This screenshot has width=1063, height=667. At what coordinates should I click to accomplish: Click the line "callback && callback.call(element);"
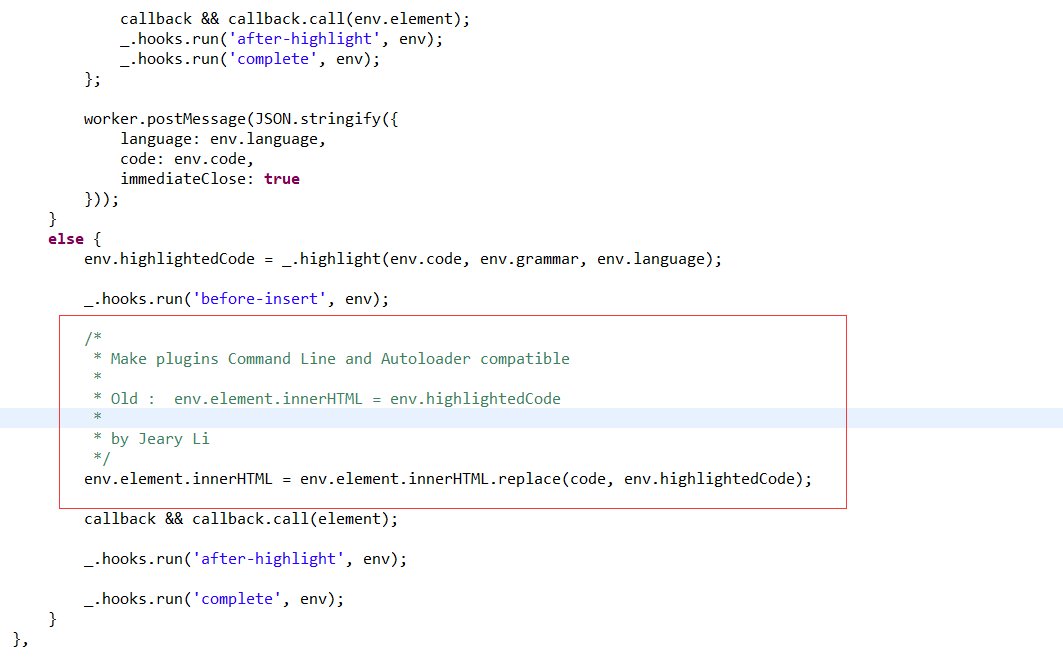(x=241, y=519)
